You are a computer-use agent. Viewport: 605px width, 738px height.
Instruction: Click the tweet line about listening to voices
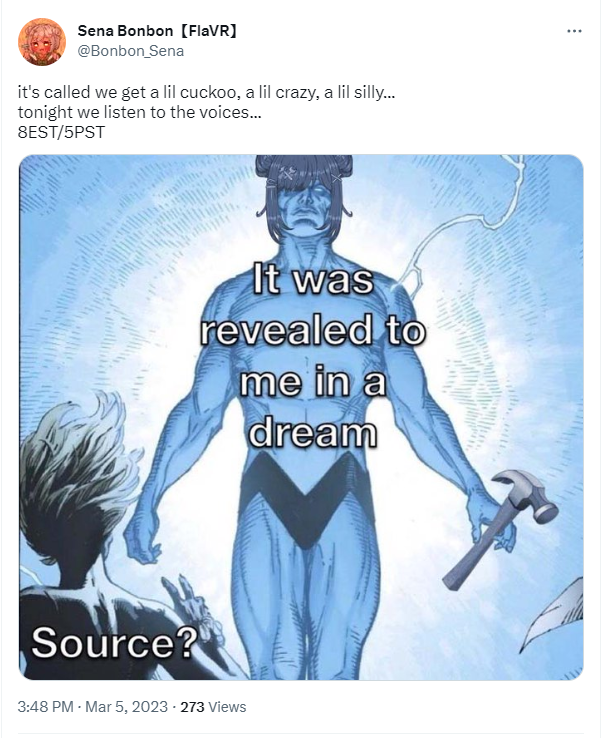coord(139,112)
